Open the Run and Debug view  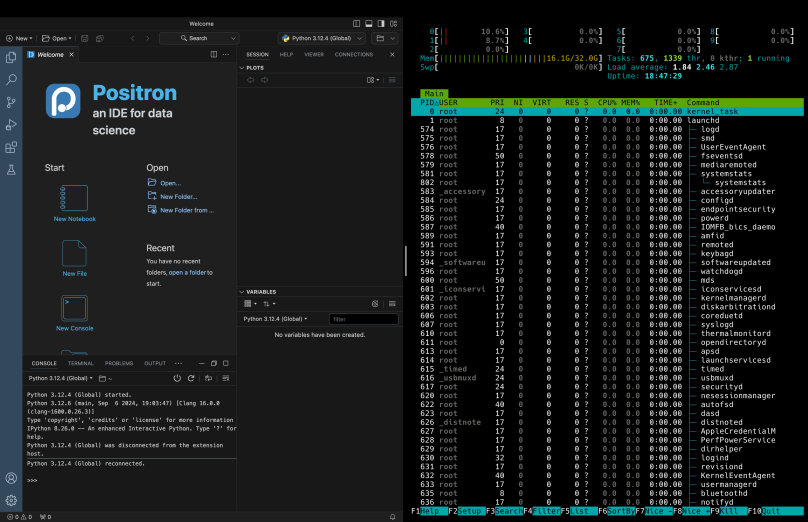click(x=11, y=125)
